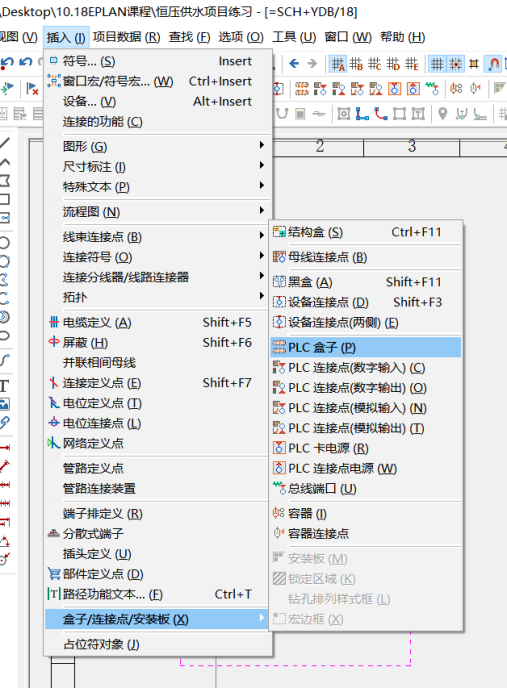Expand the 线束连接点 (B) submenu
The image size is (507, 688).
158,237
